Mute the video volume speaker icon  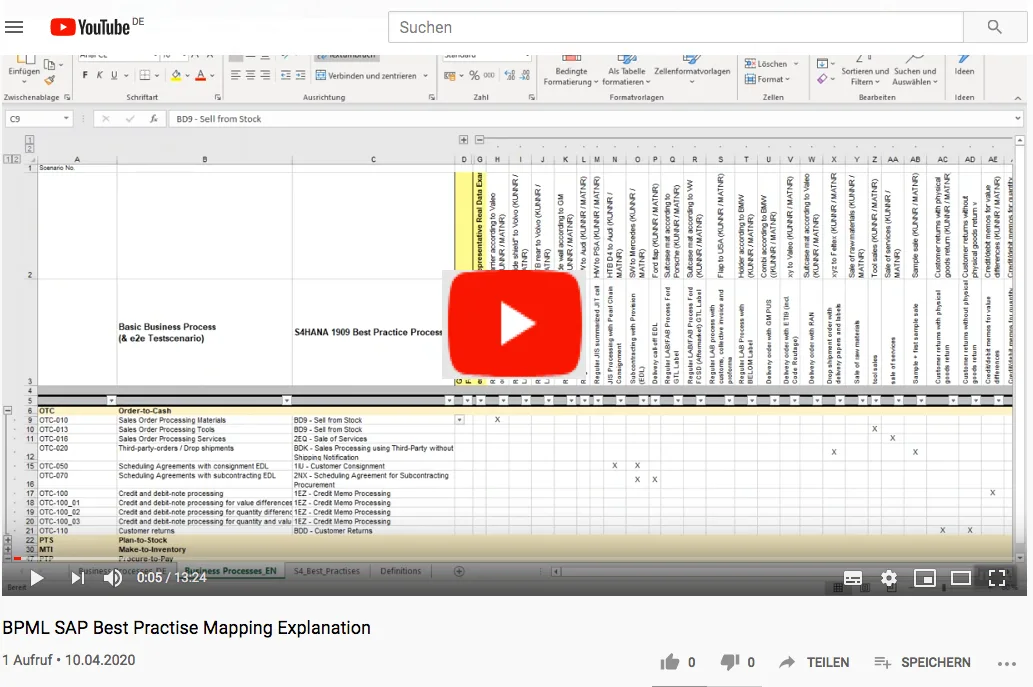pyautogui.click(x=113, y=578)
